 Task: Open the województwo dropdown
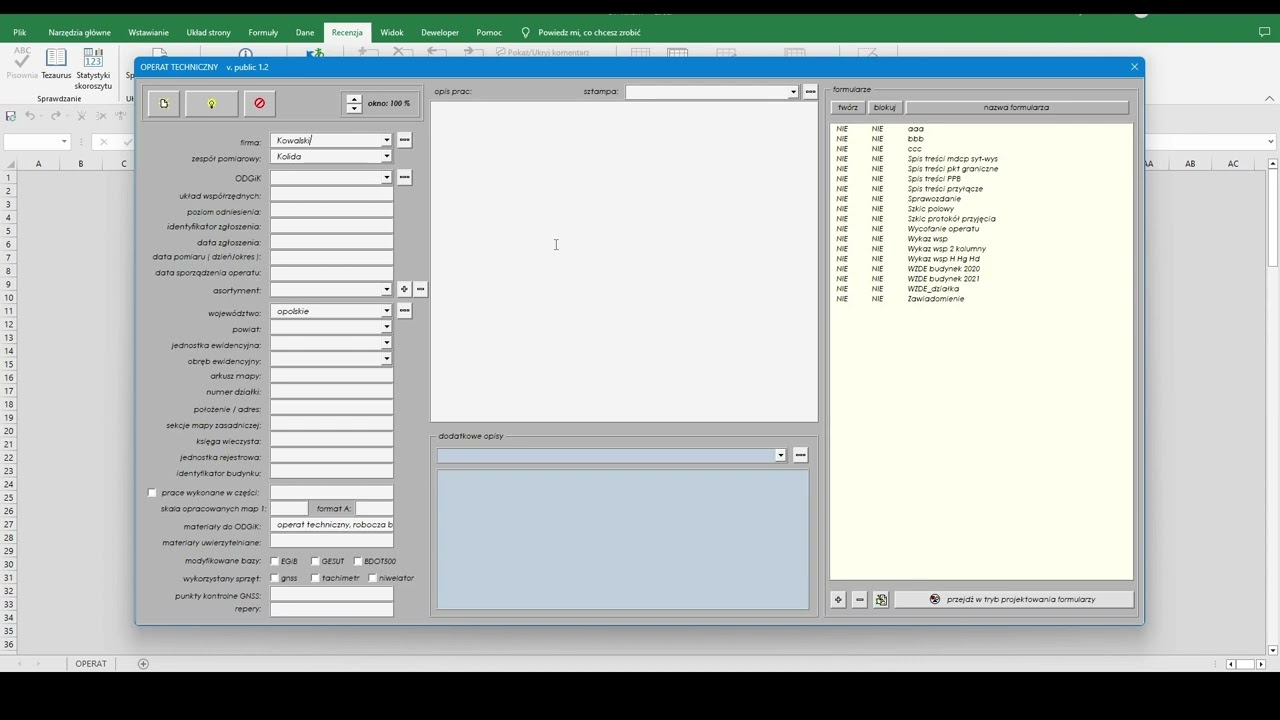386,311
